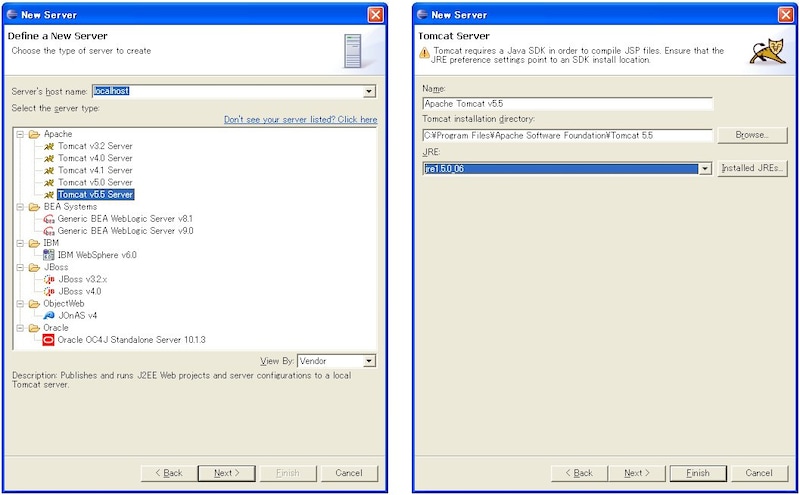Click the Tomcat installation directory field
Viewport: 800px width, 495px height.
point(567,136)
